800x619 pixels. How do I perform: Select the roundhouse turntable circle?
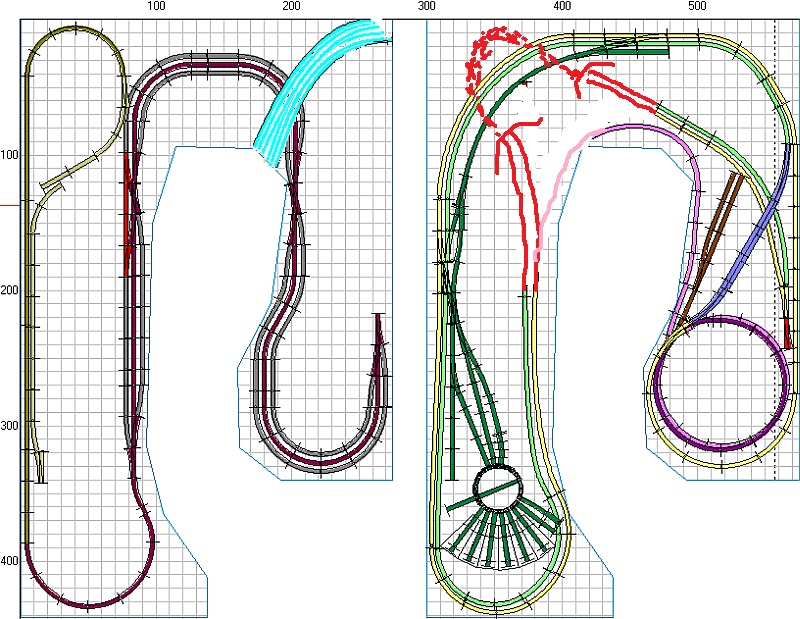coord(497,486)
